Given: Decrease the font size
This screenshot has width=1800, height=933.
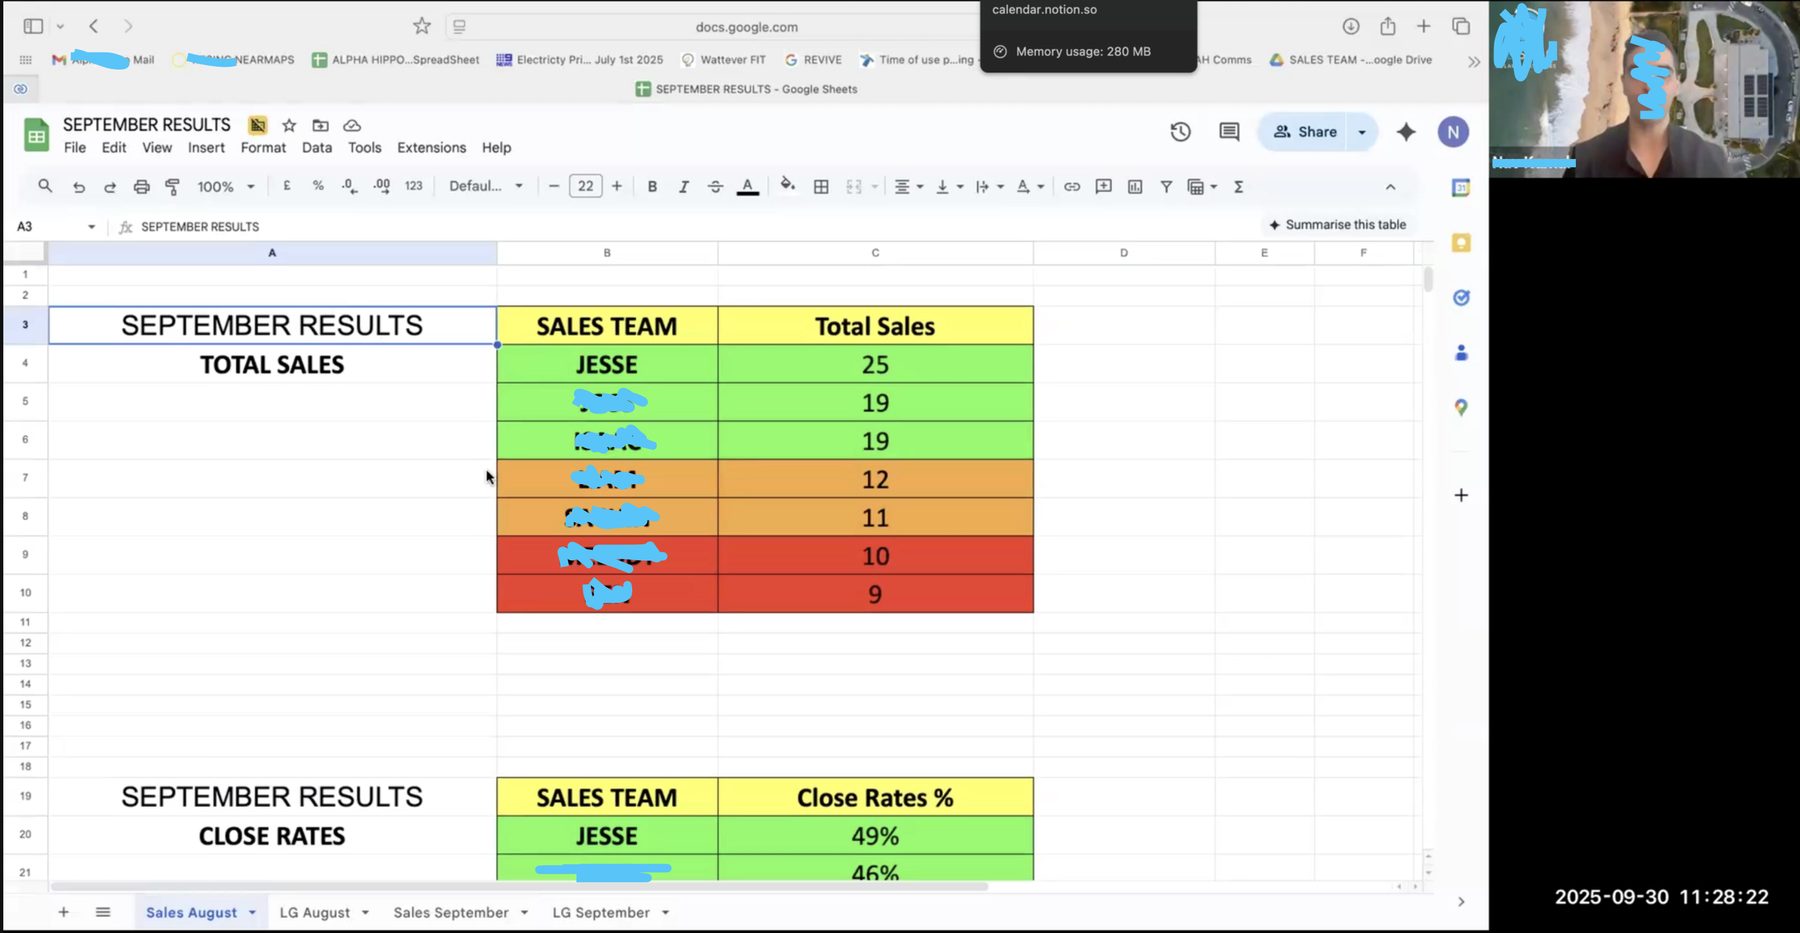Looking at the screenshot, I should pos(553,187).
